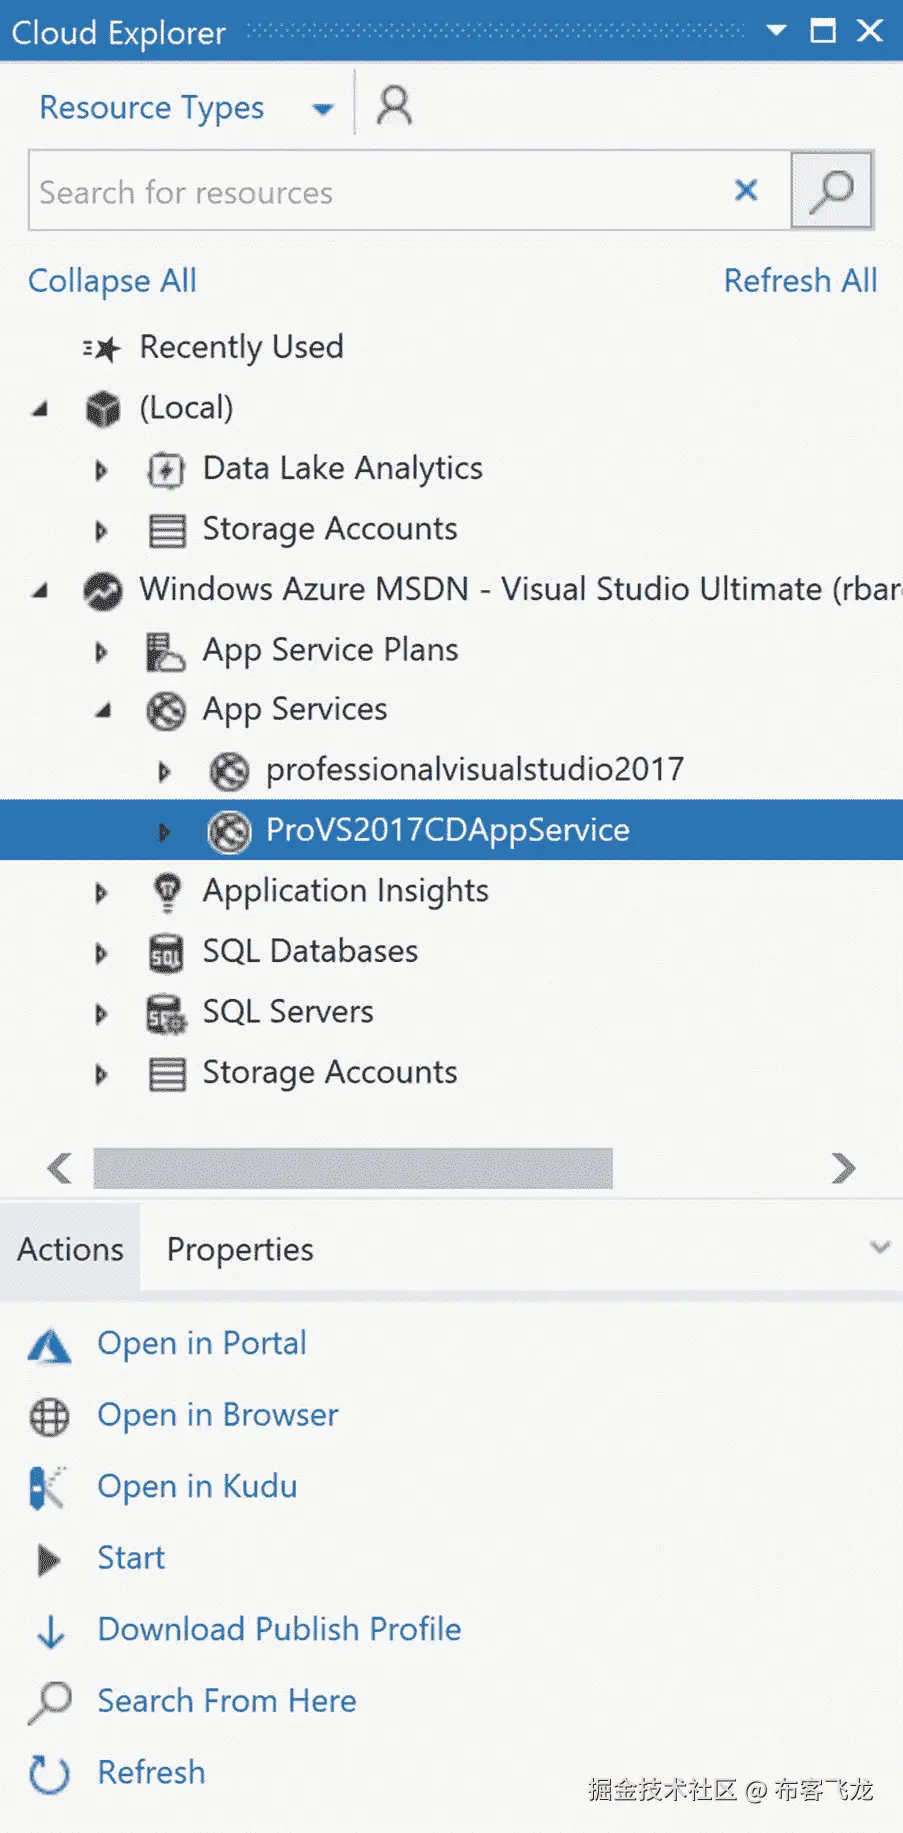The image size is (903, 1833).
Task: Click the Open in Portal Azure icon
Action: [49, 1346]
